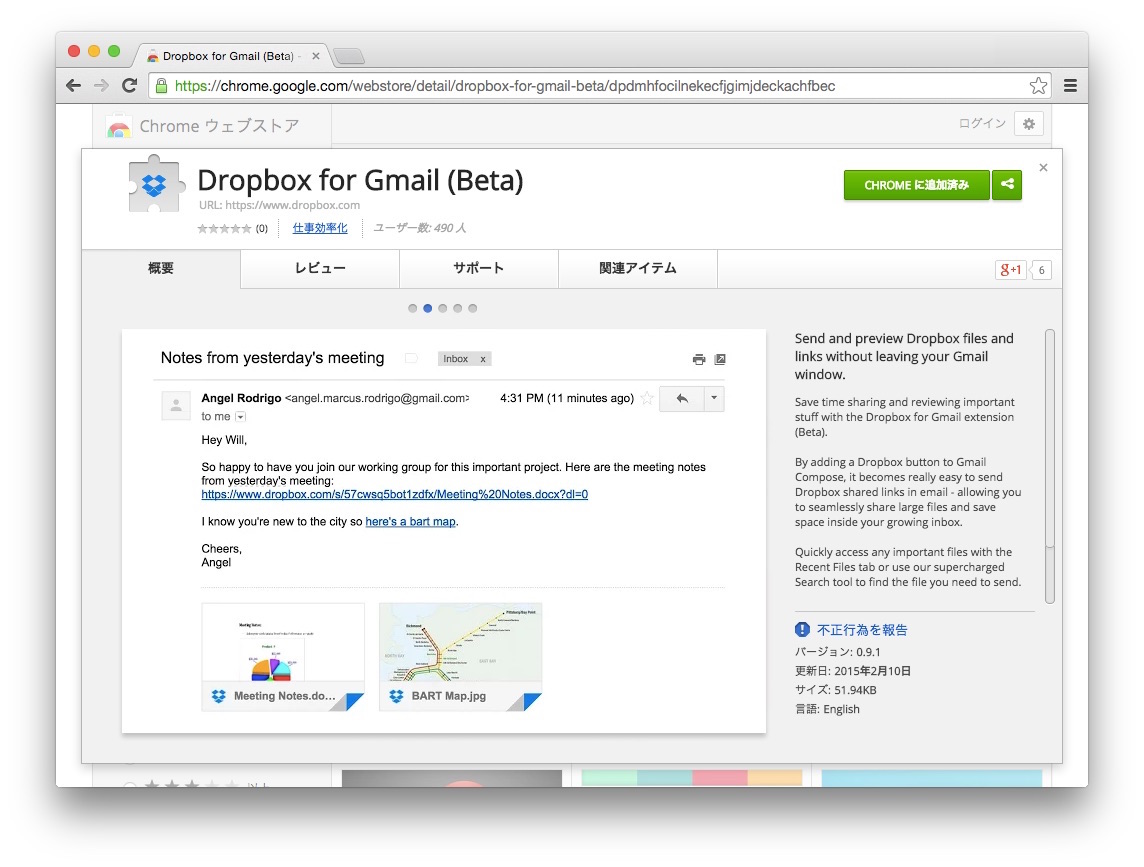Select the fourth carousel dot
1144x867 pixels.
click(x=457, y=308)
